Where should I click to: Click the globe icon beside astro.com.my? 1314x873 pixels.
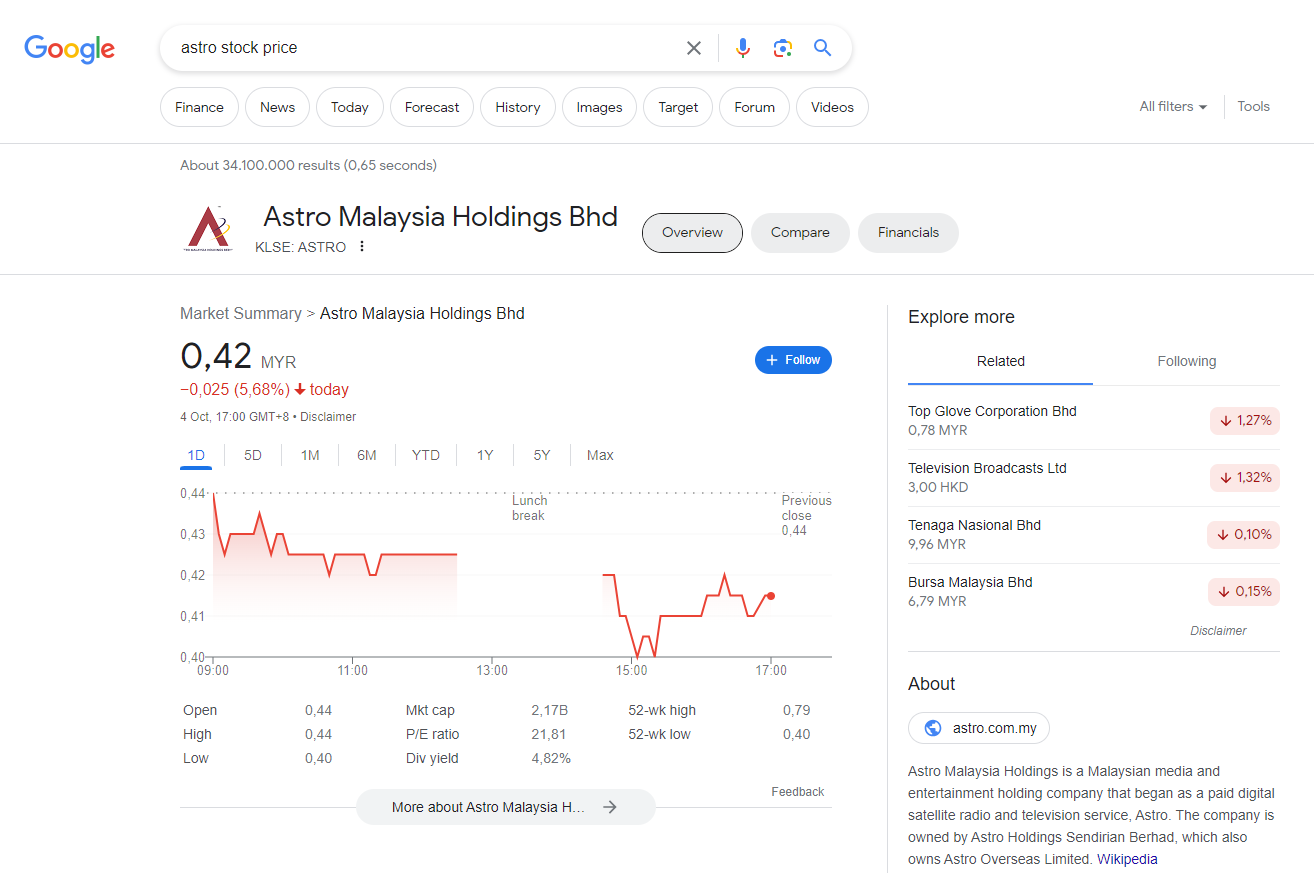click(x=933, y=728)
